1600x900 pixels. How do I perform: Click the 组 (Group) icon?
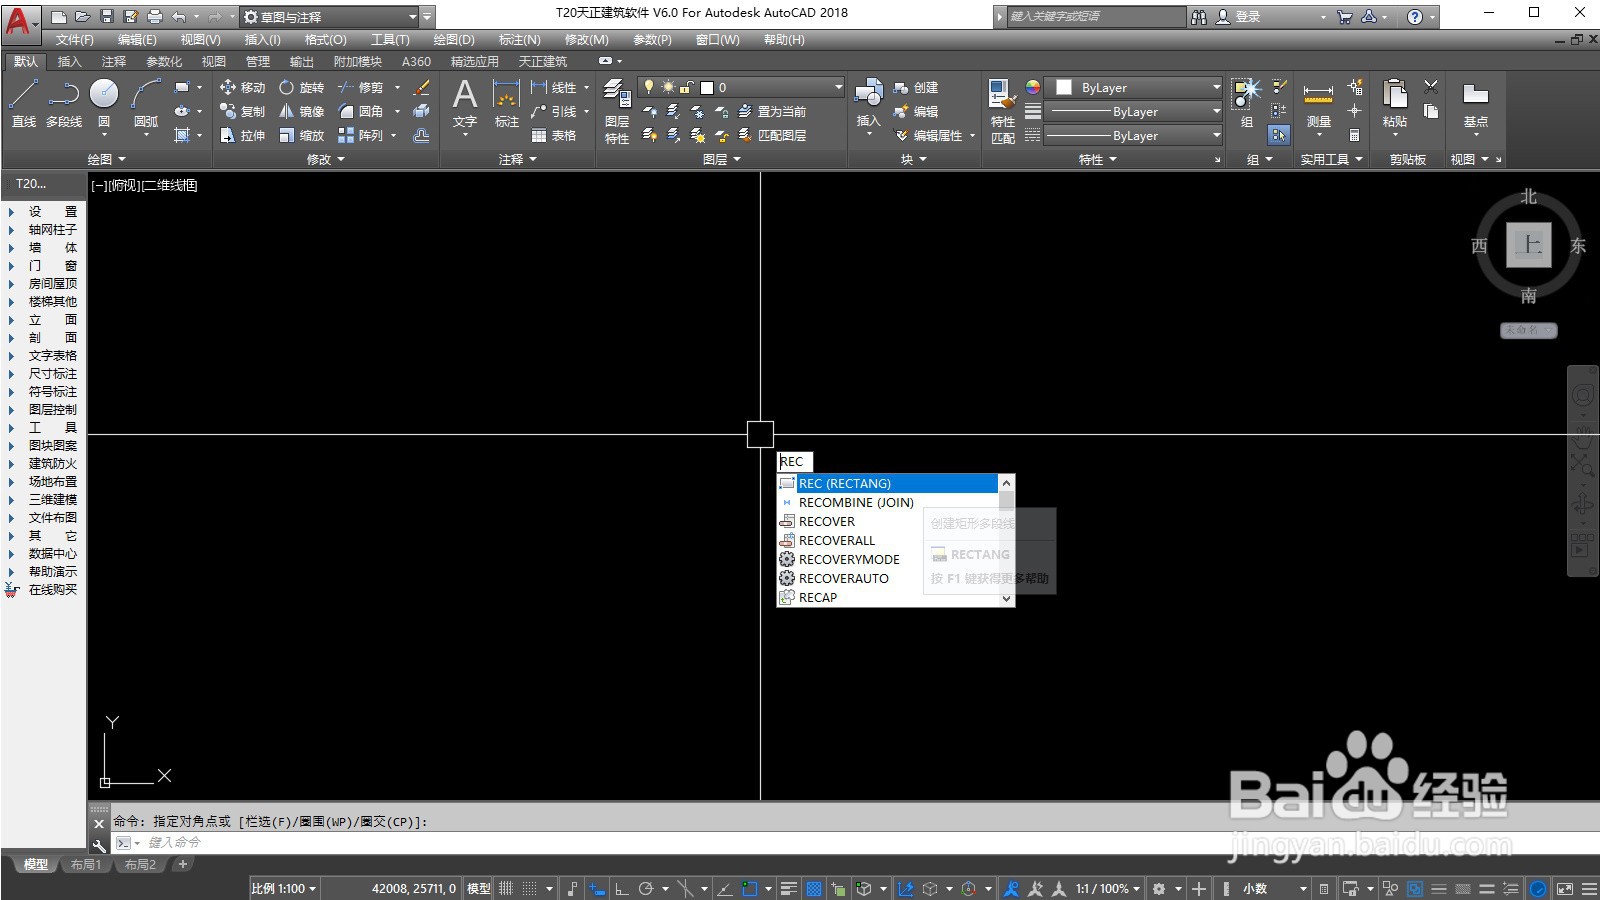pyautogui.click(x=1247, y=104)
